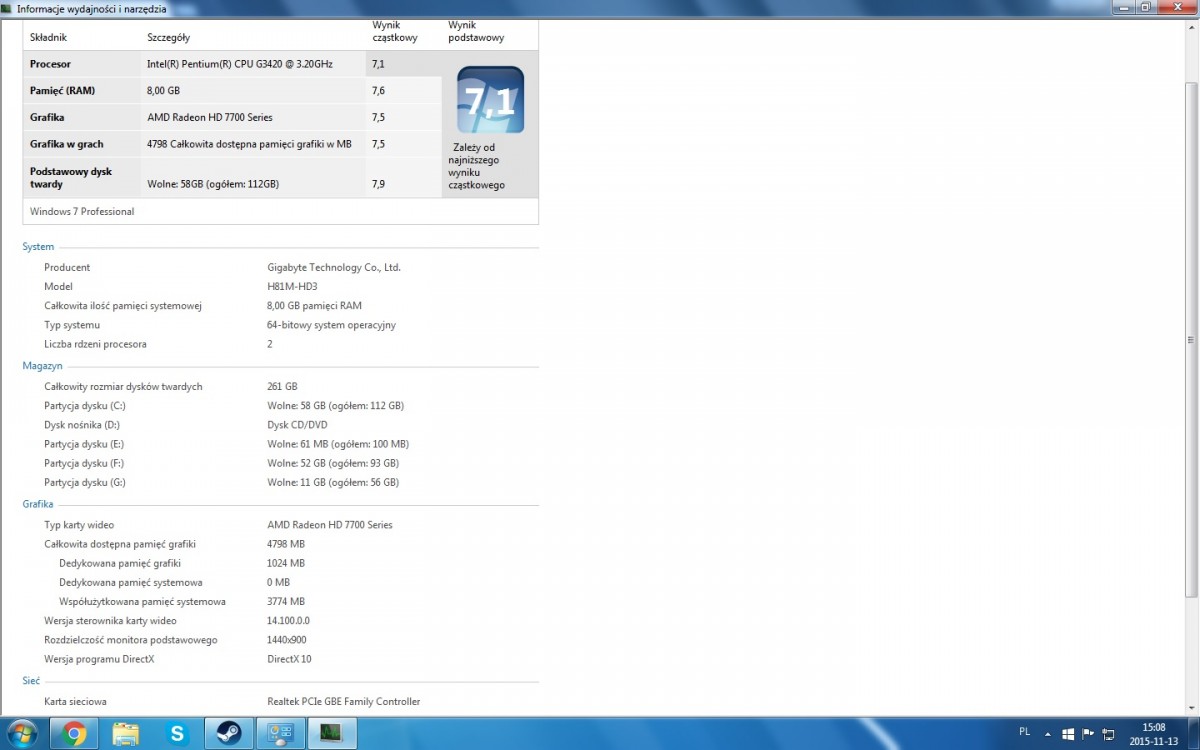Click the model value 'H81M-HD3'
The width and height of the screenshot is (1200, 750).
coord(292,287)
